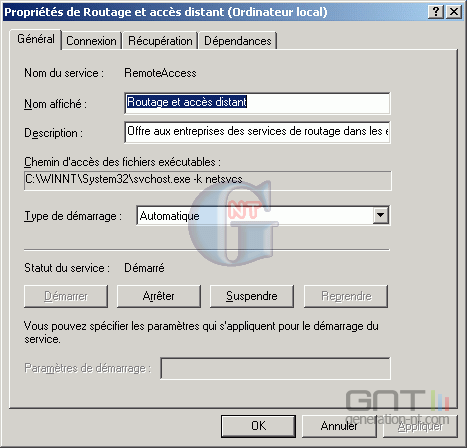
Task: Expand the Type de démarrage dropdown arrow
Action: pos(380,215)
